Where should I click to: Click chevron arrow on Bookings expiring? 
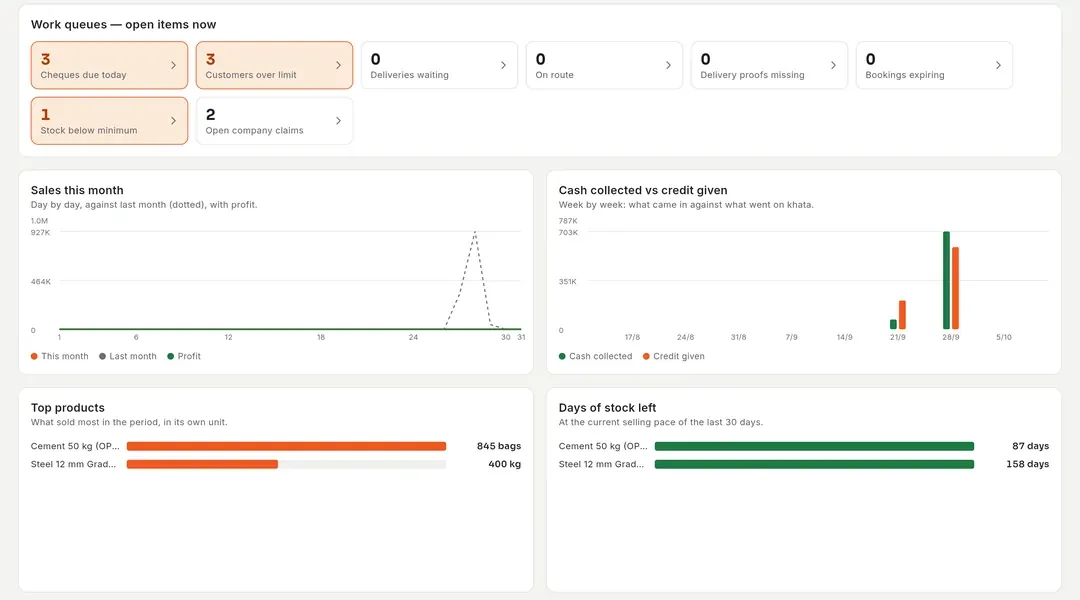pos(998,65)
